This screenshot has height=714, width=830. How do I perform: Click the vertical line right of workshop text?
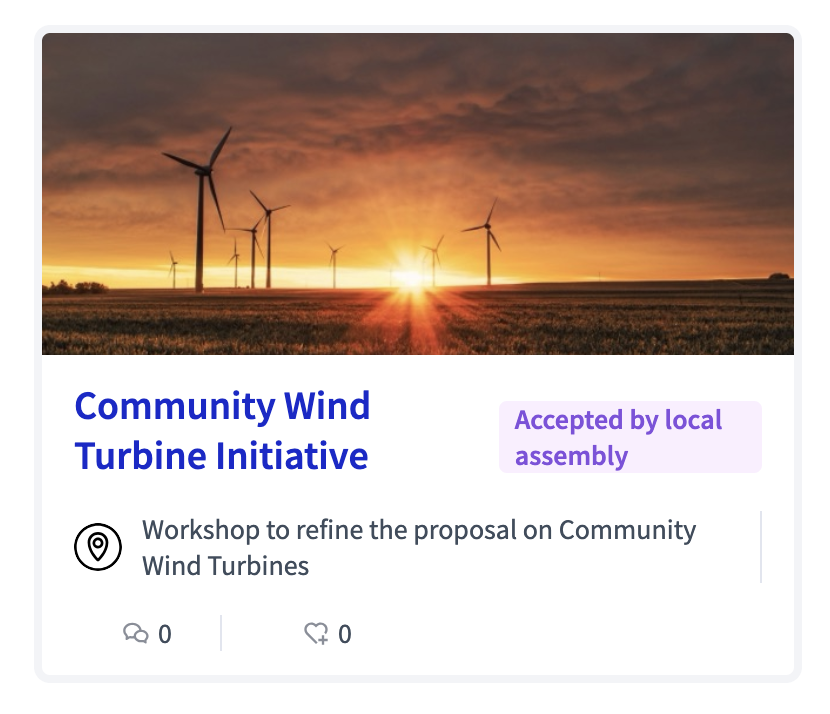pos(761,547)
